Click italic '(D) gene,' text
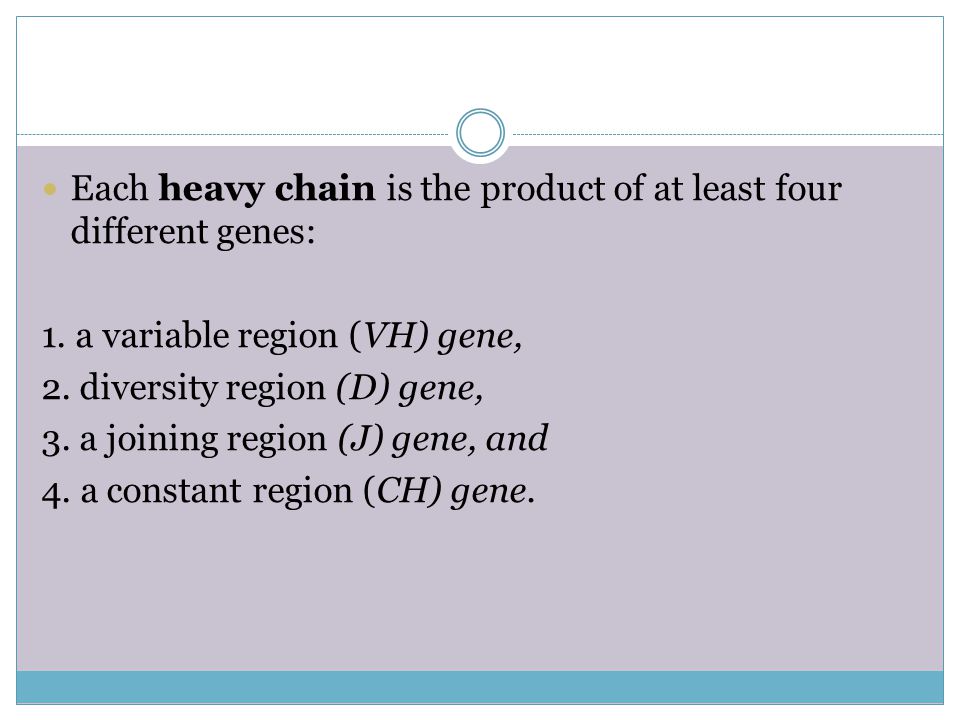 [x=410, y=388]
